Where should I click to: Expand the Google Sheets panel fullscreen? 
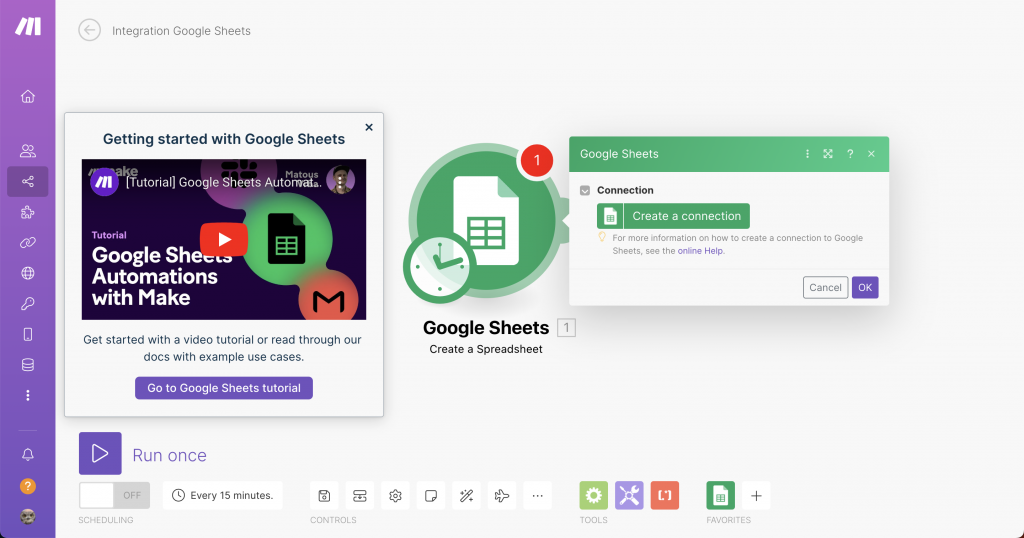coord(828,154)
